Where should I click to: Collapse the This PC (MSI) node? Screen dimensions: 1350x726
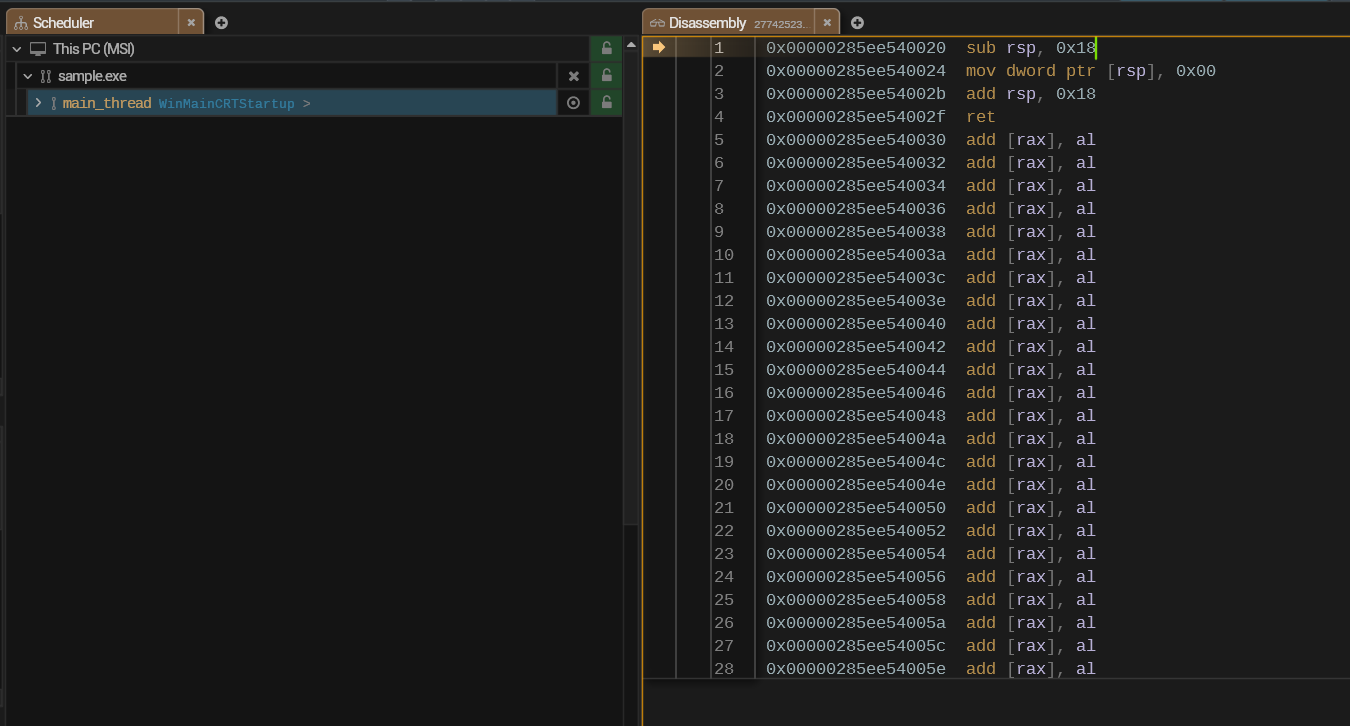tap(15, 49)
